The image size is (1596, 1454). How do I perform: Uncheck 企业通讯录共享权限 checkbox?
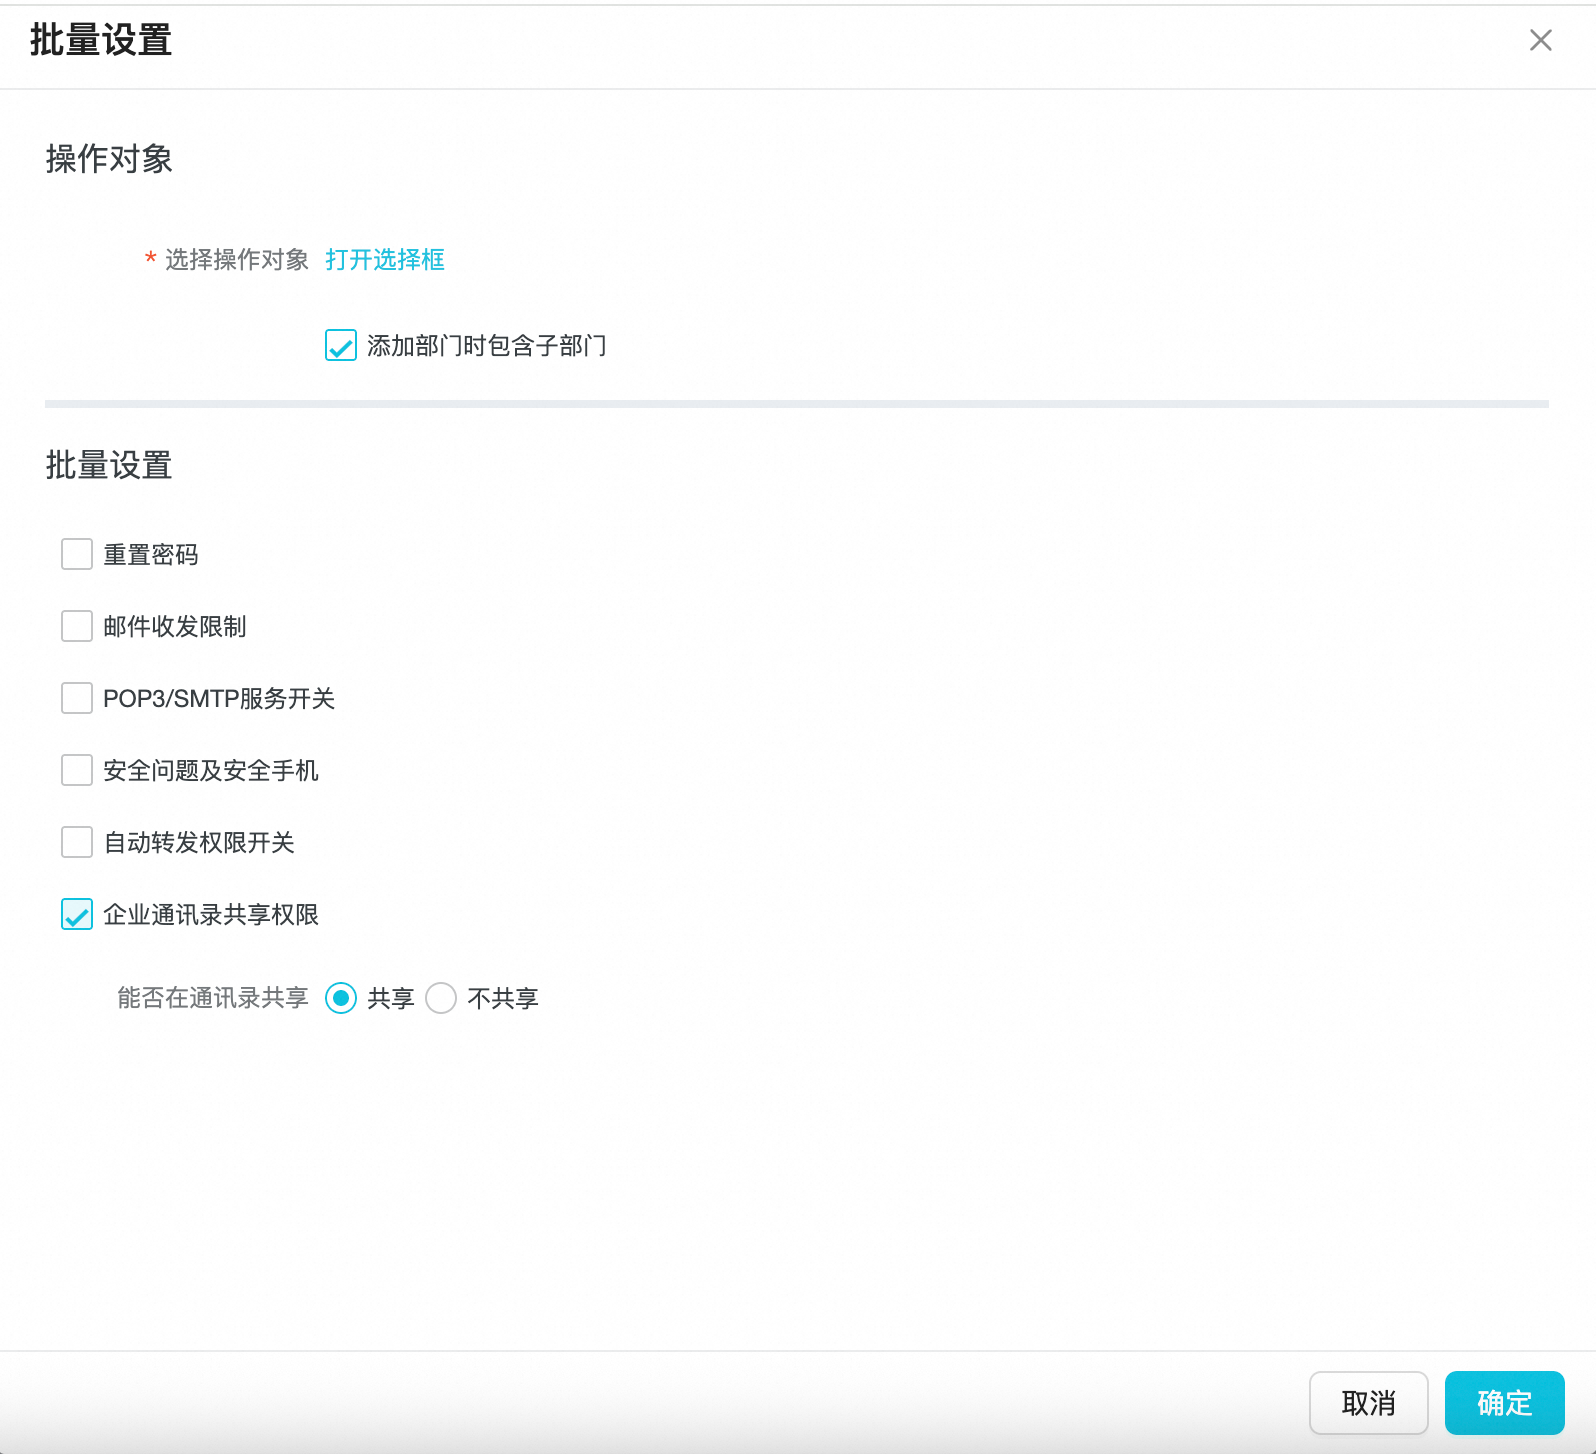click(x=77, y=914)
